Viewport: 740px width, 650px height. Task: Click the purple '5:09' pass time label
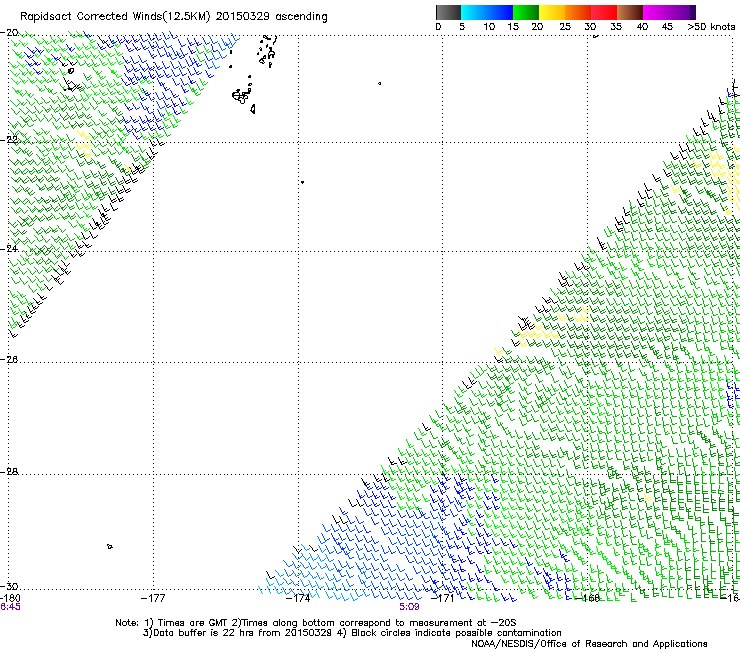409,607
